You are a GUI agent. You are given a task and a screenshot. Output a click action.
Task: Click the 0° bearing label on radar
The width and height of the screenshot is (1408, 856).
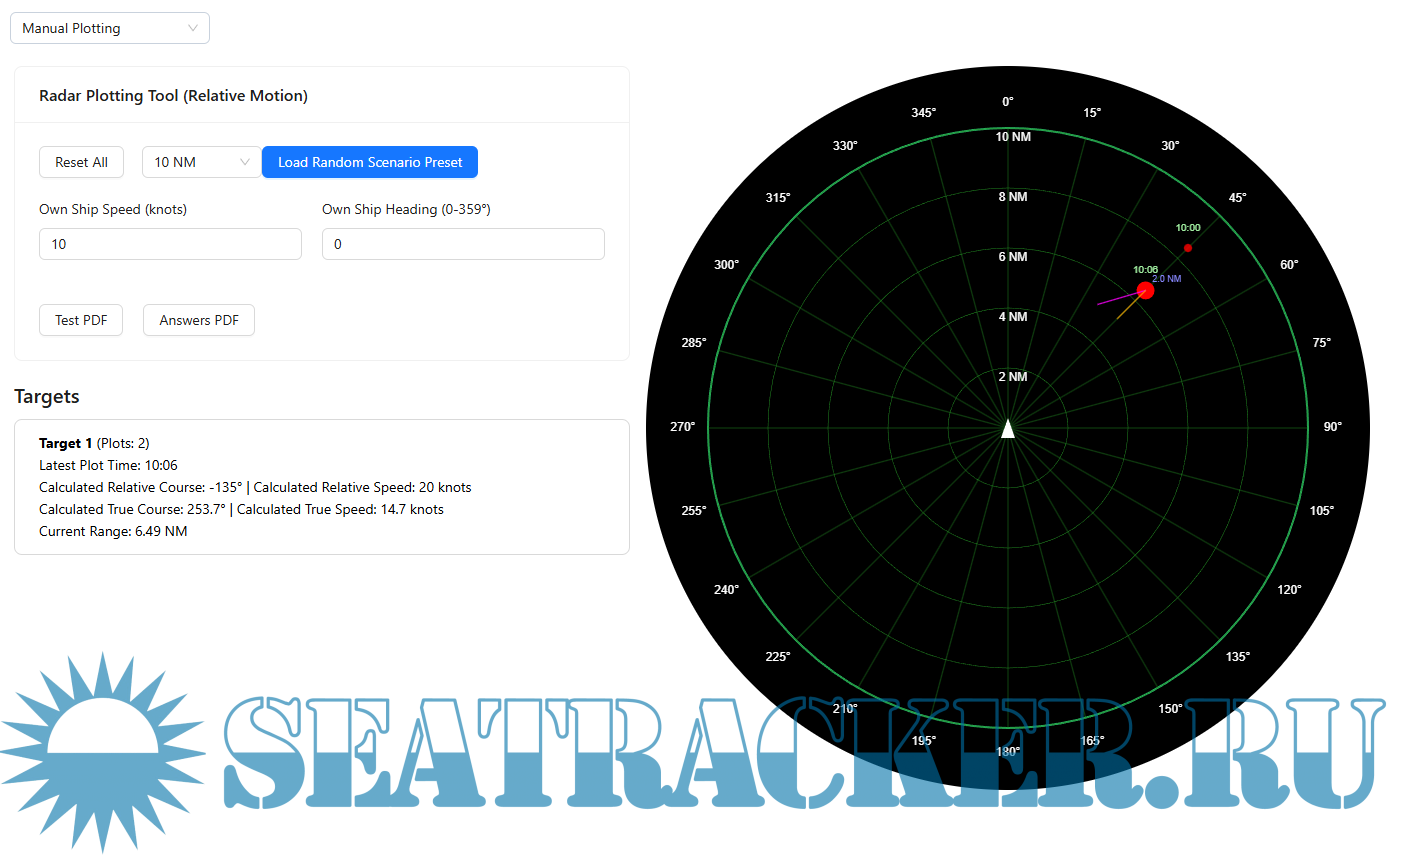pos(1007,101)
